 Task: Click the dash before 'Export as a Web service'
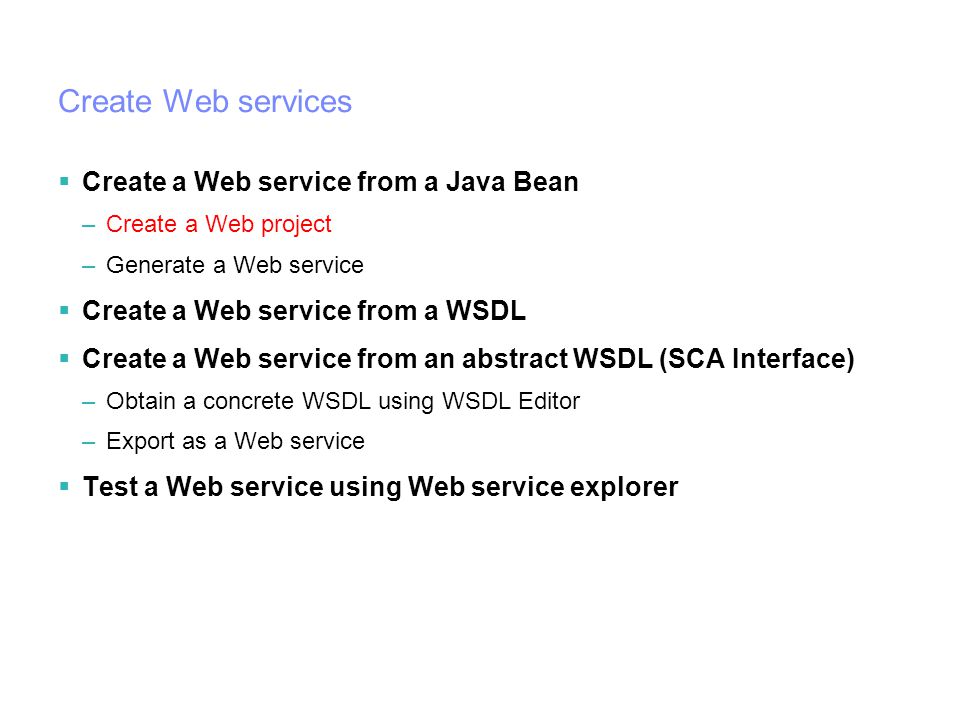click(x=89, y=443)
